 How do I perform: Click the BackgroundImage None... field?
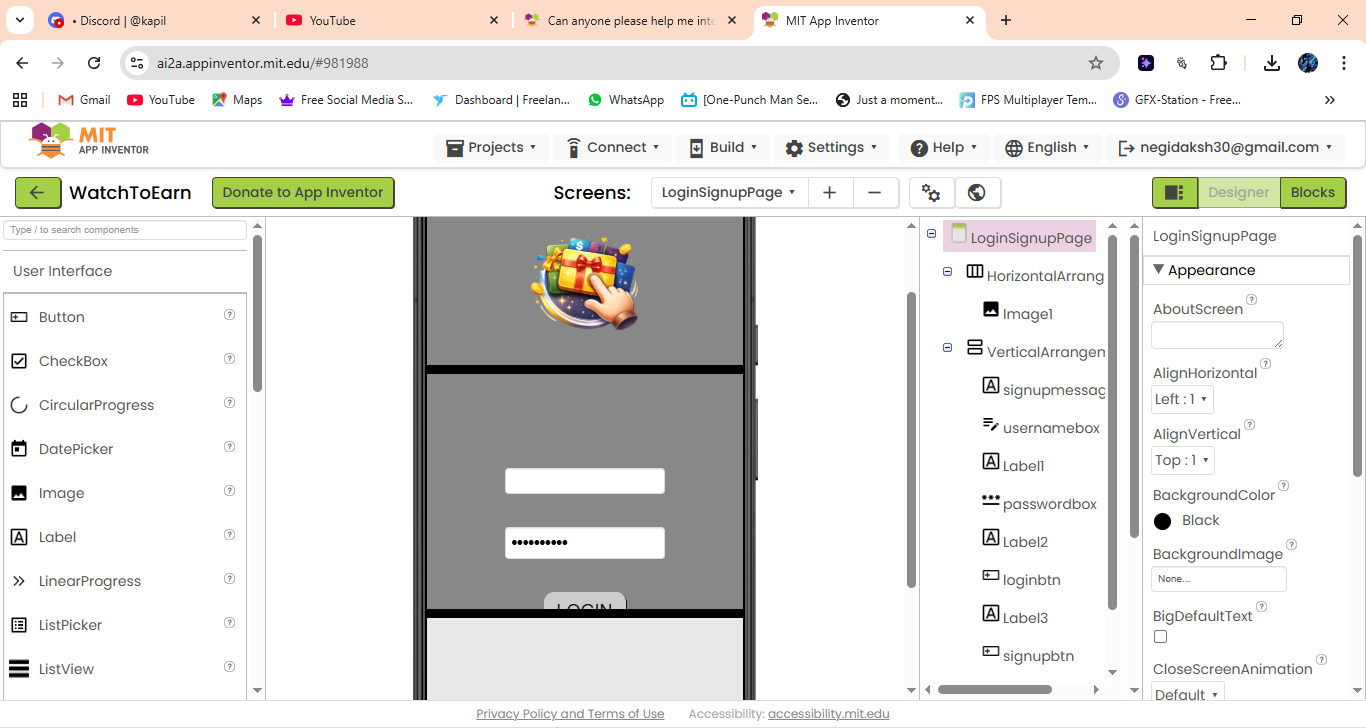pos(1219,579)
